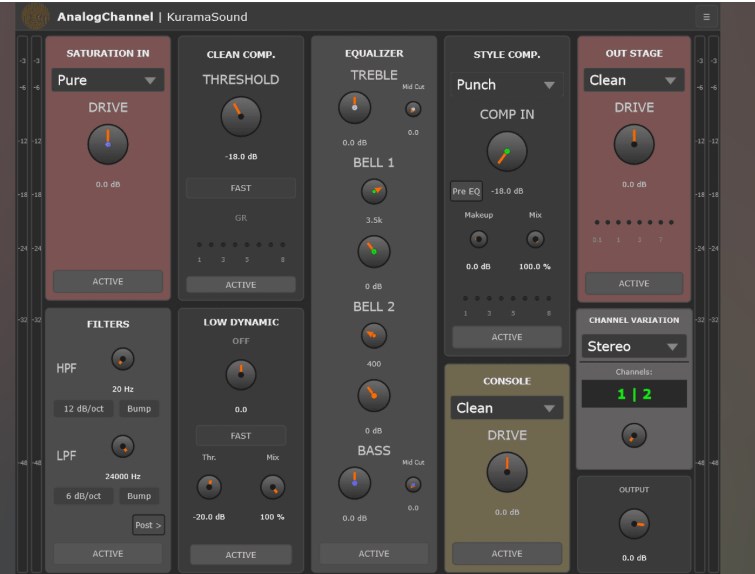Open the Saturation In Pure dropdown

(x=108, y=80)
